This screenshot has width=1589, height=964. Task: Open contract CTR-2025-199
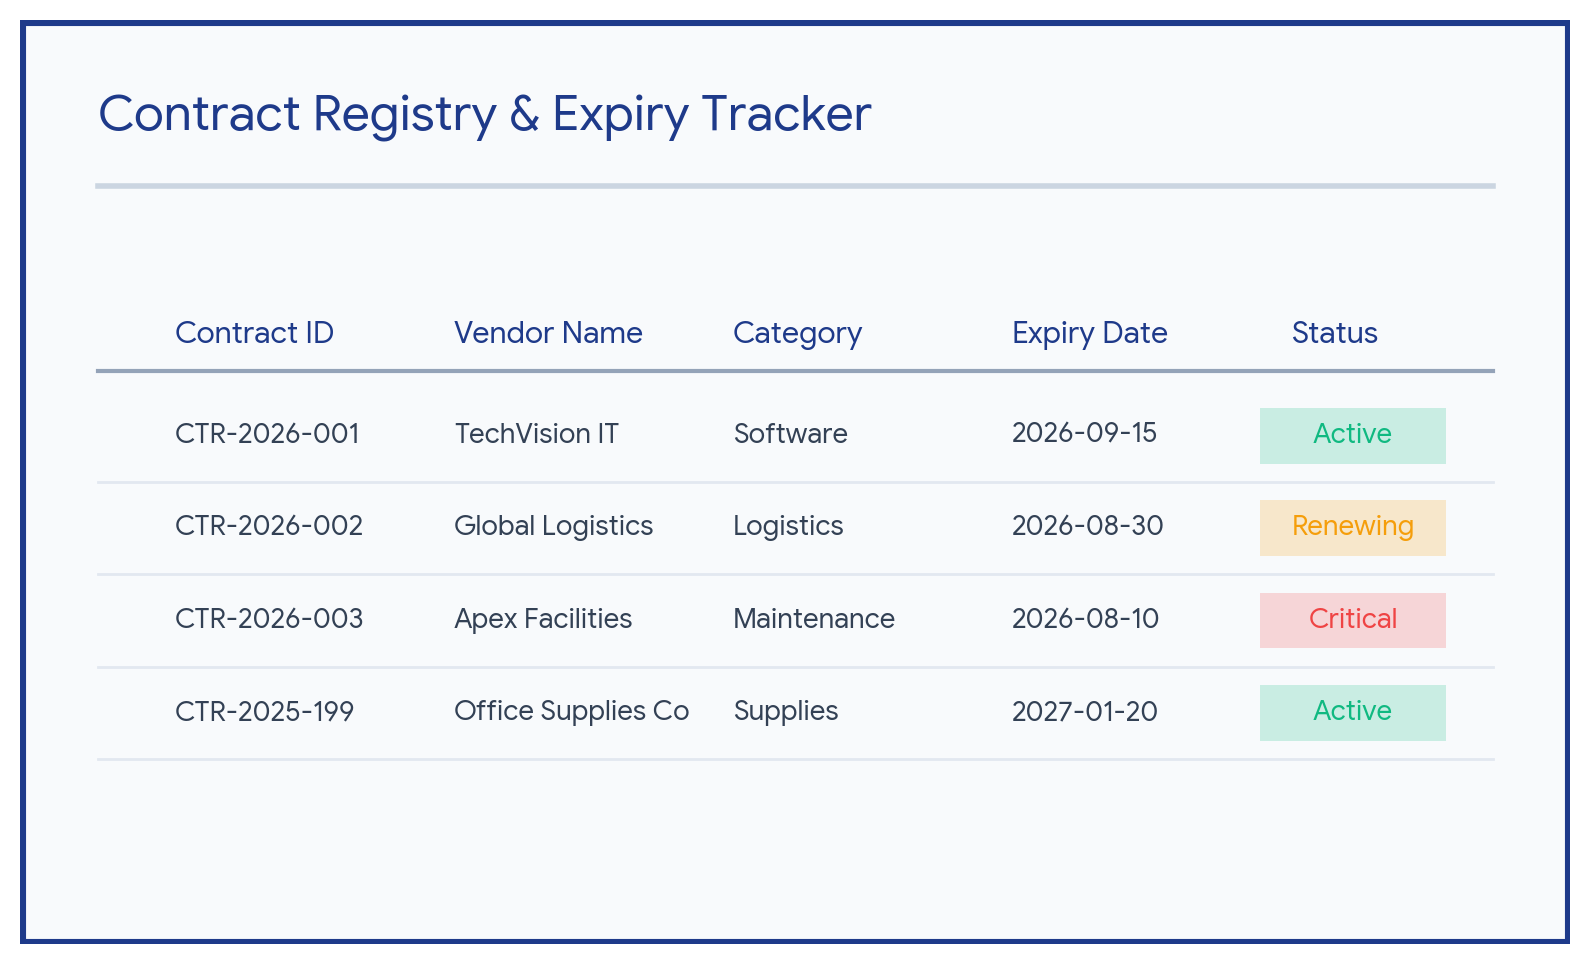point(264,712)
